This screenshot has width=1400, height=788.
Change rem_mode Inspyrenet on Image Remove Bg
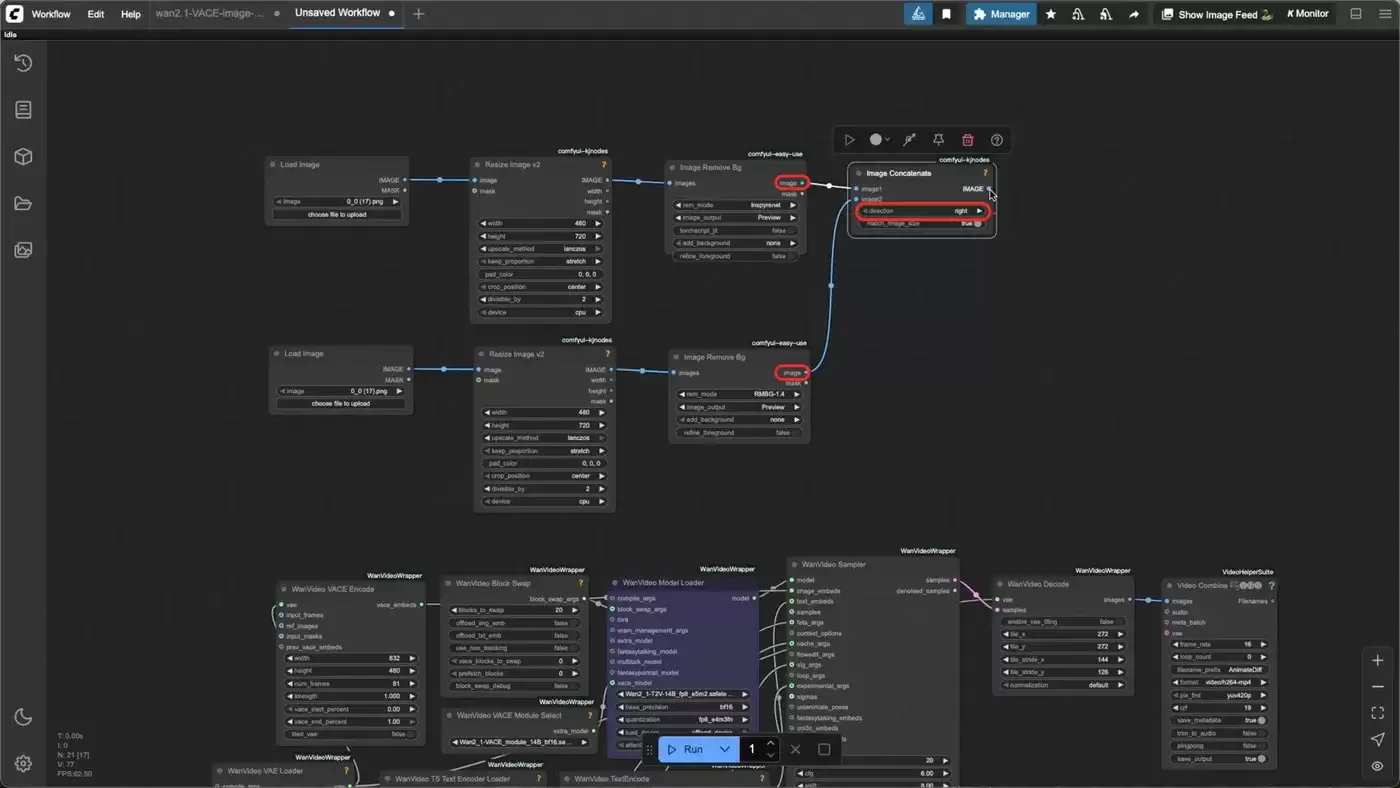[738, 205]
